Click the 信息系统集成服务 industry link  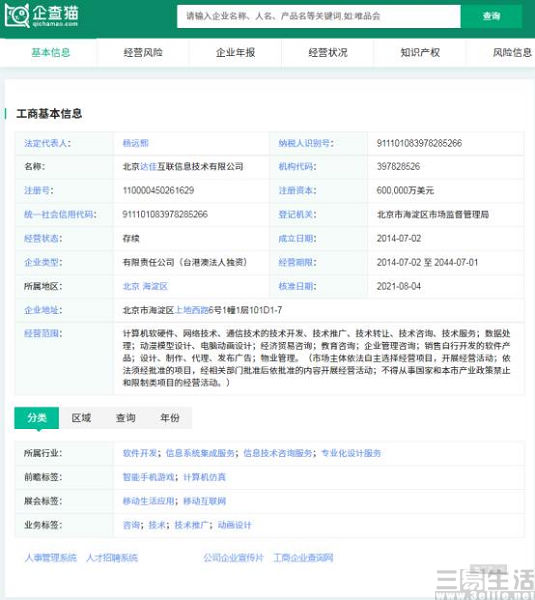[200, 453]
